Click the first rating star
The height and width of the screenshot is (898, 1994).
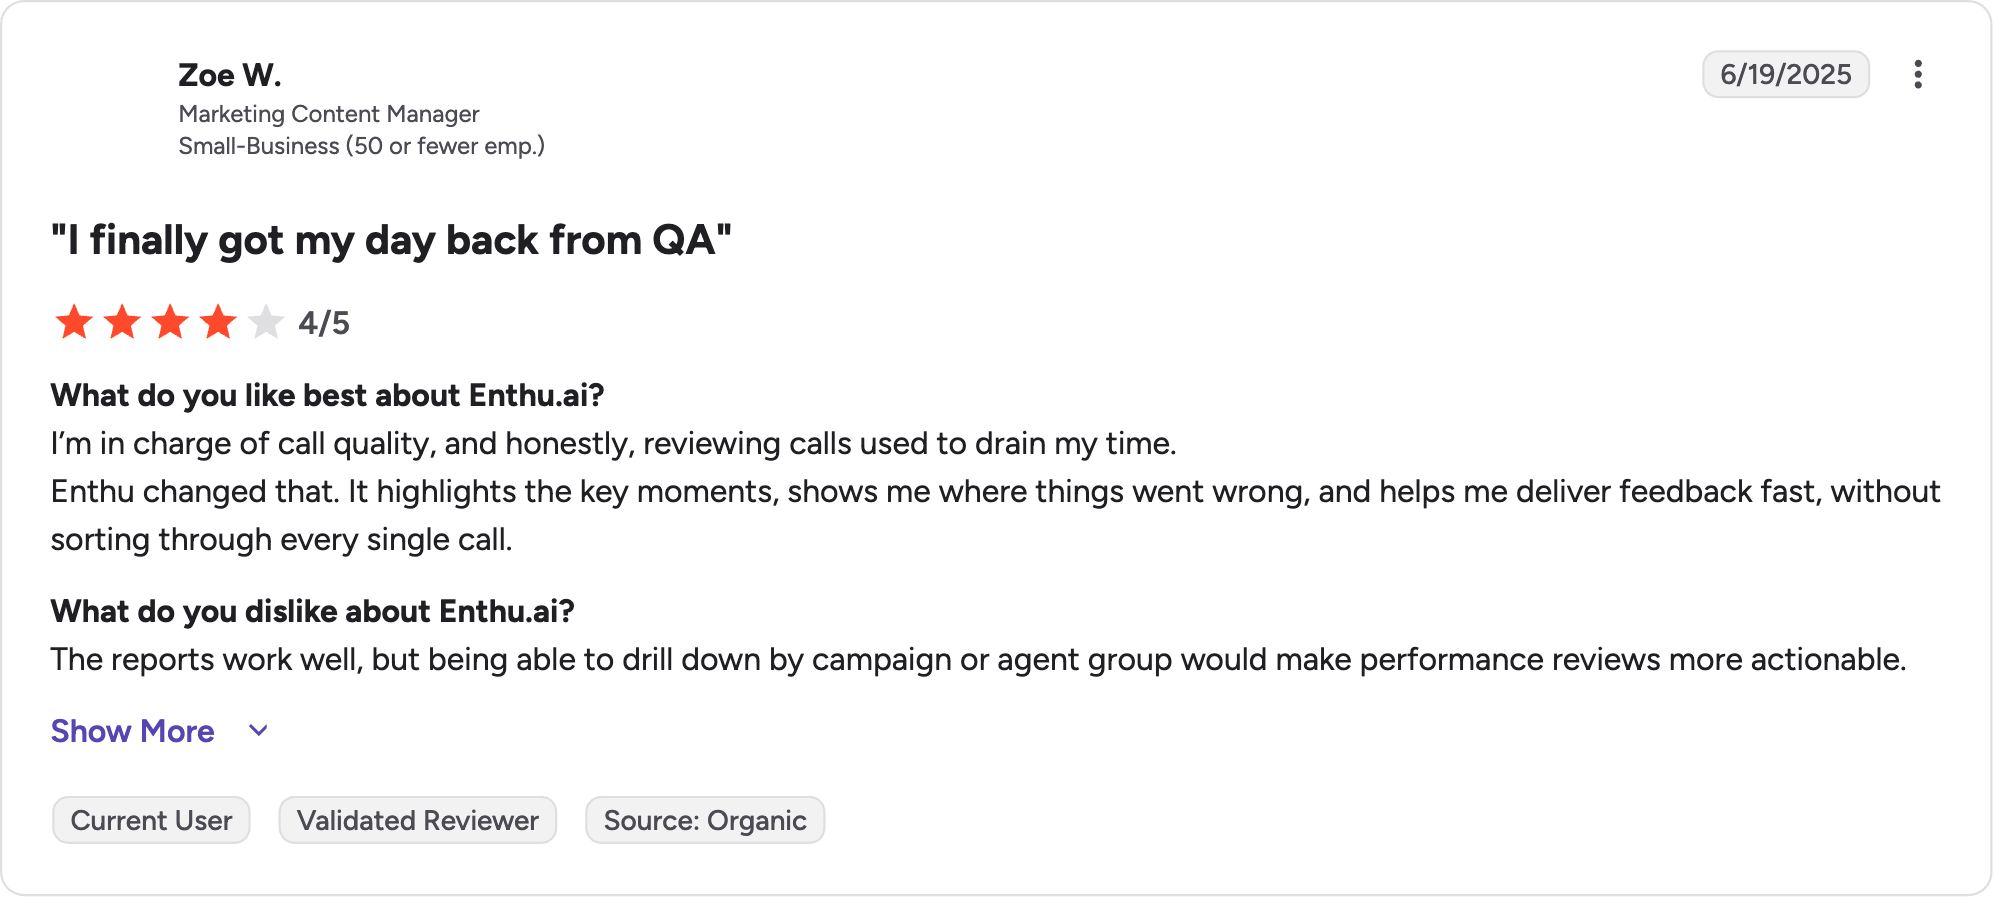pyautogui.click(x=74, y=322)
